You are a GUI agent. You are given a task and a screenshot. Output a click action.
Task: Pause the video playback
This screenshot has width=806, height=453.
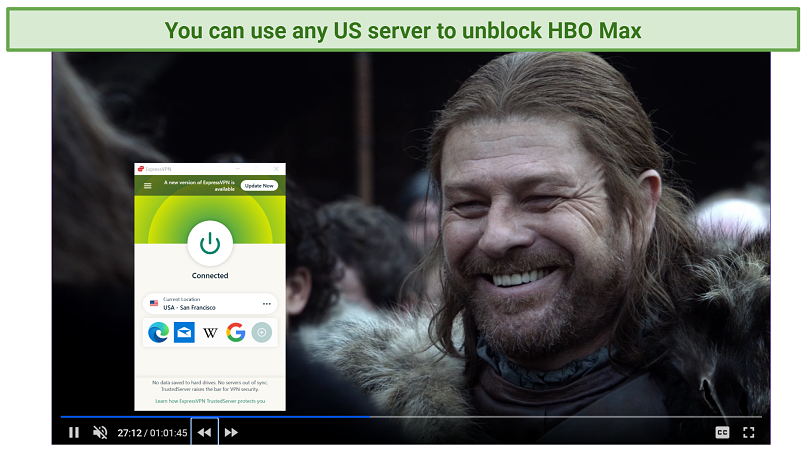74,432
